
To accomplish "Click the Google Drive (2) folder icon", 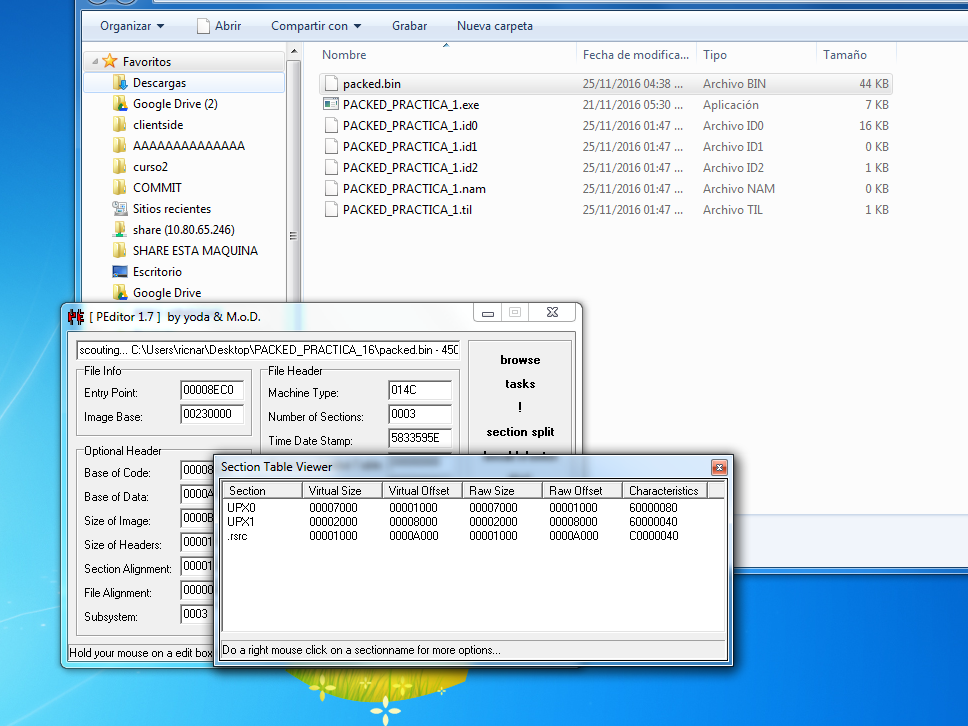I will pyautogui.click(x=120, y=104).
